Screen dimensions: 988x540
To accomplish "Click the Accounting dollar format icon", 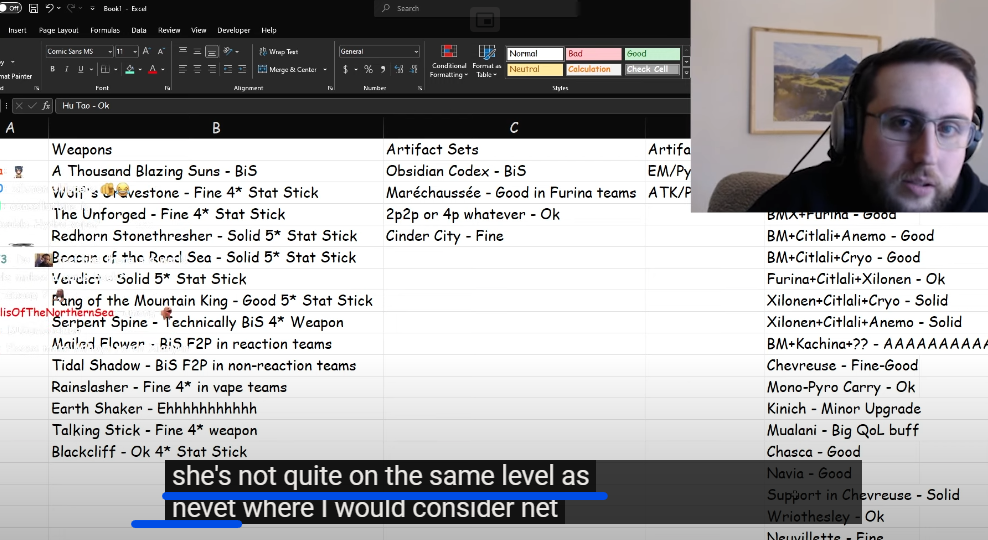I will pyautogui.click(x=345, y=69).
